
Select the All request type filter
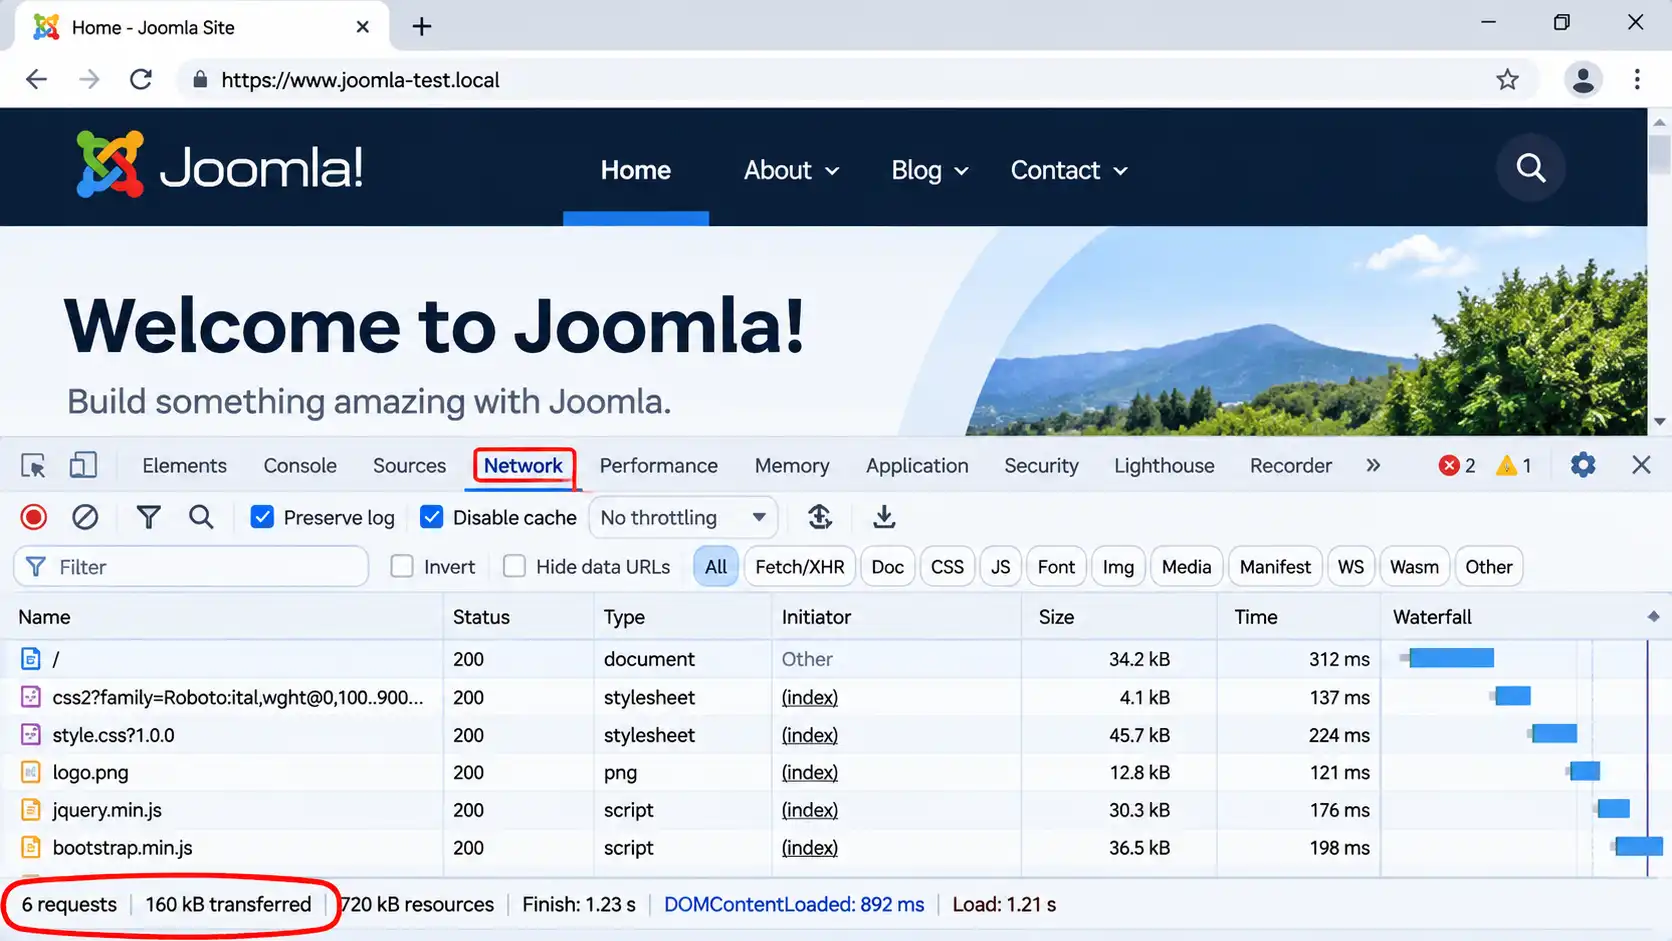[716, 567]
